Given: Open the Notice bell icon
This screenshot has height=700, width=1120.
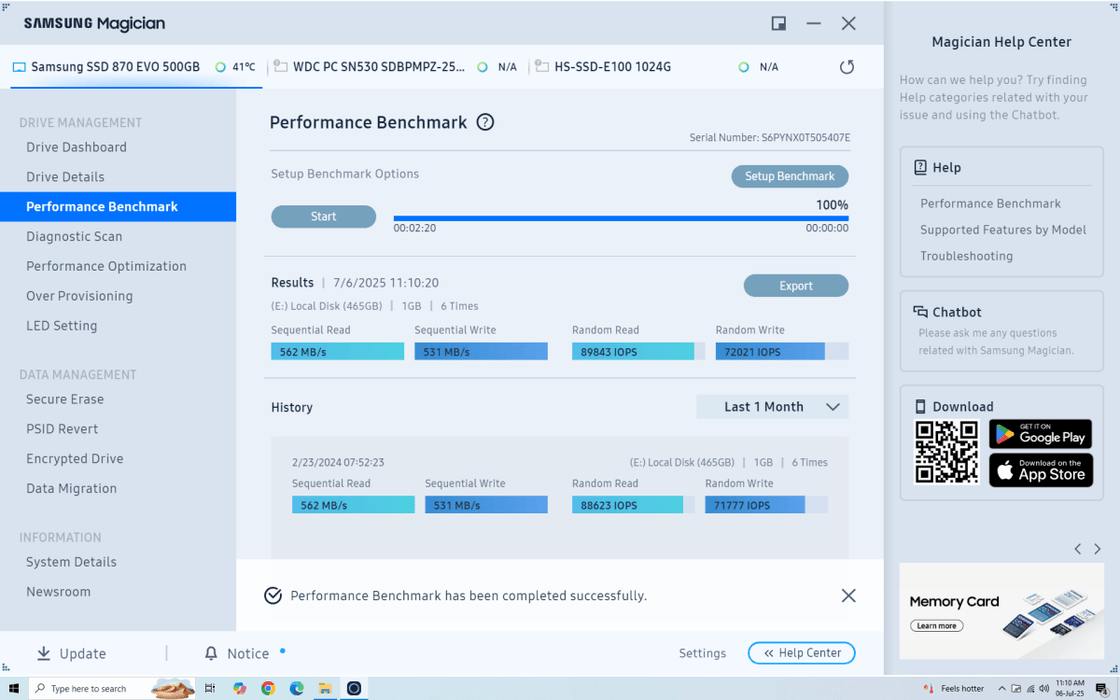Looking at the screenshot, I should click(211, 653).
